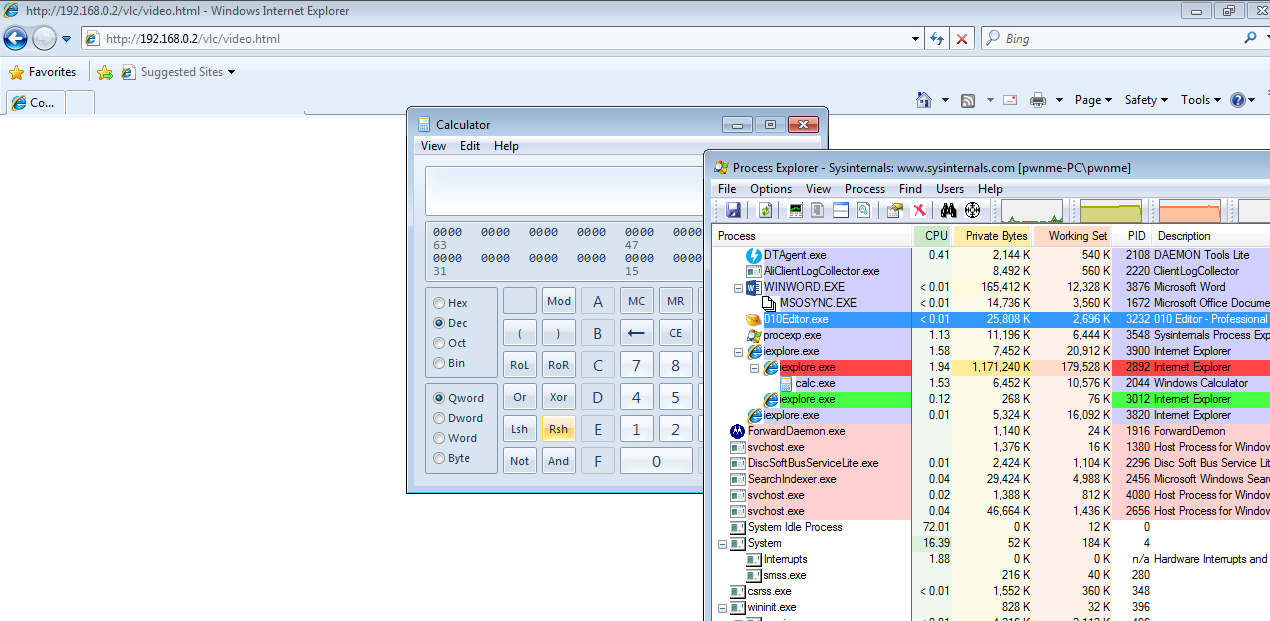This screenshot has width=1270, height=621.
Task: Click the RoL button in Calculator
Action: [520, 365]
